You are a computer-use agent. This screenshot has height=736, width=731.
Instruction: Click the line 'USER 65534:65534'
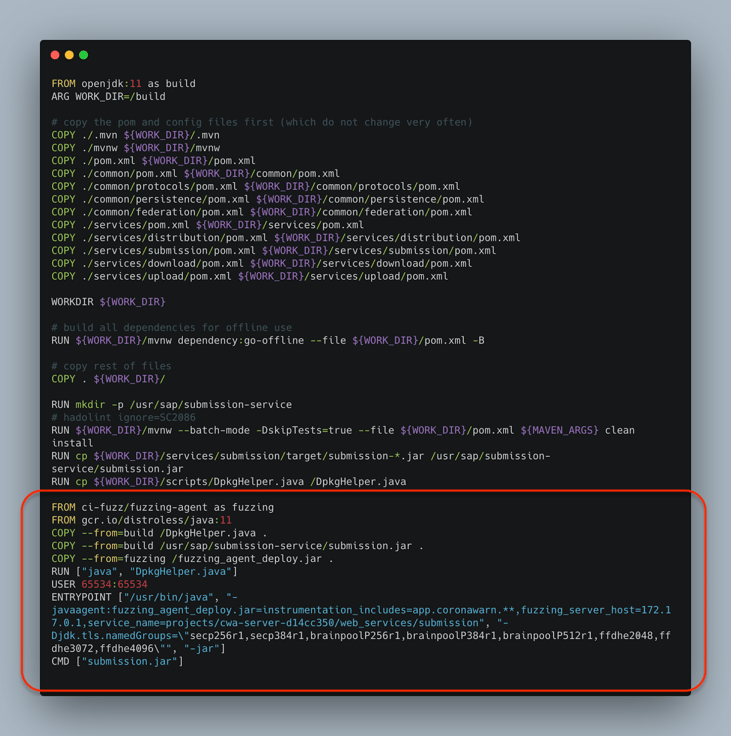point(99,584)
